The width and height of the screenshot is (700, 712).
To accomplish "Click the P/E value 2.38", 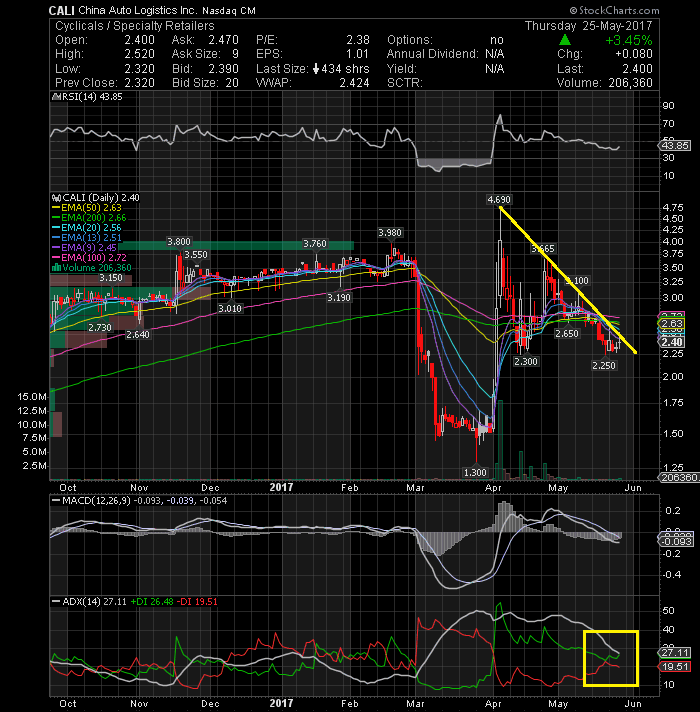I will pyautogui.click(x=358, y=40).
